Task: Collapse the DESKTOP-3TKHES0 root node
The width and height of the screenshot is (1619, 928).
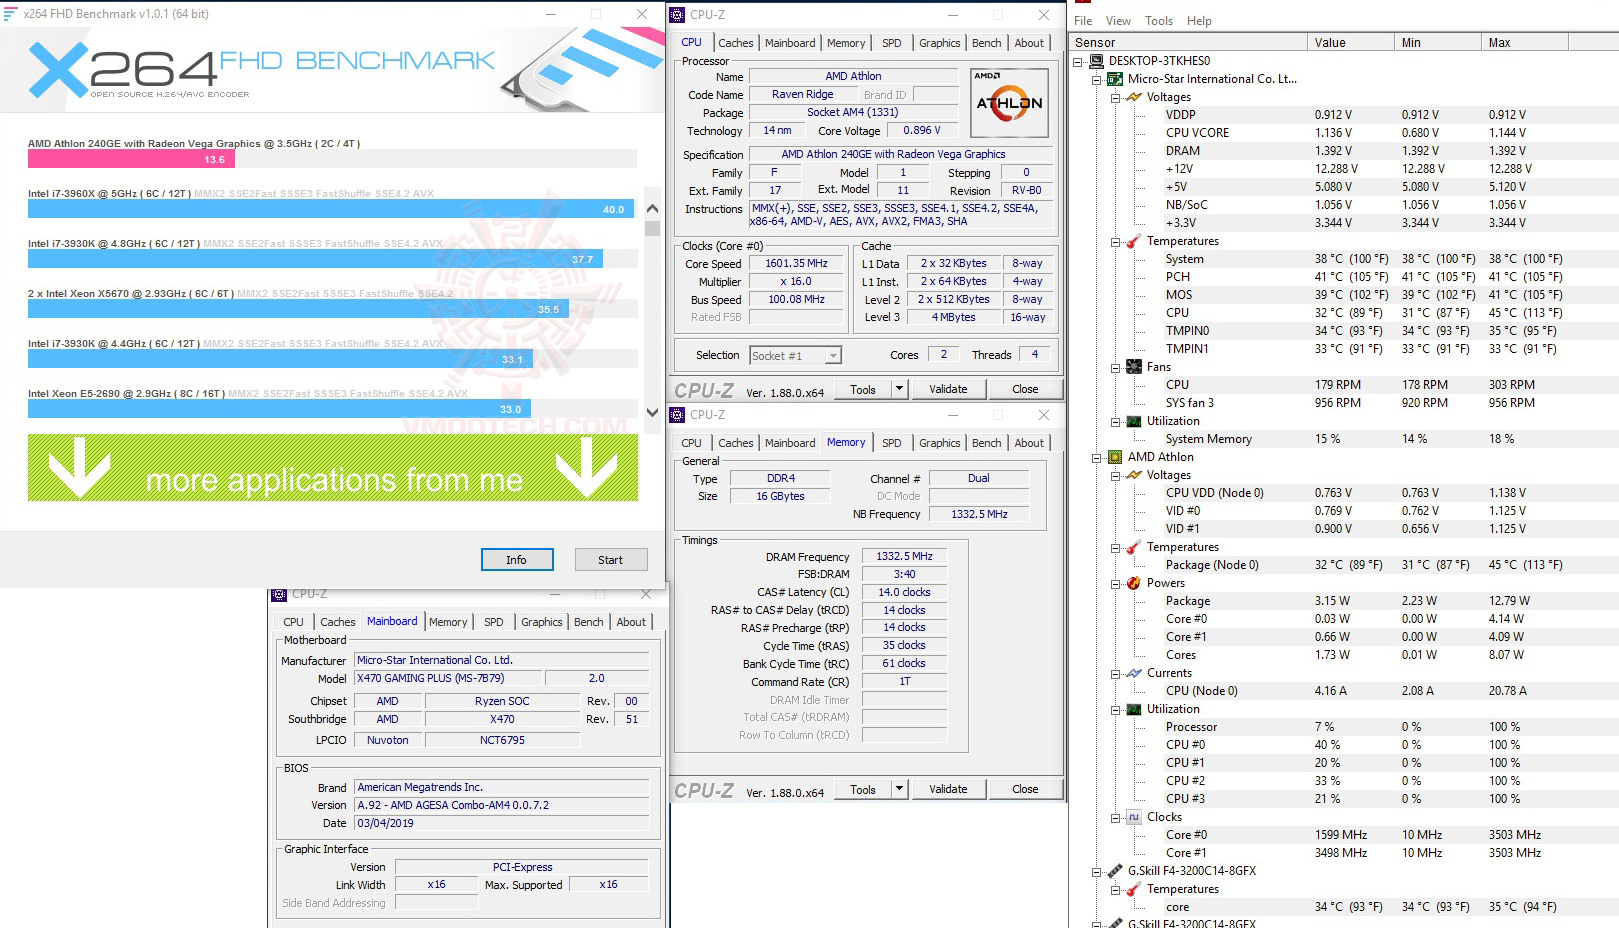Action: [1078, 62]
